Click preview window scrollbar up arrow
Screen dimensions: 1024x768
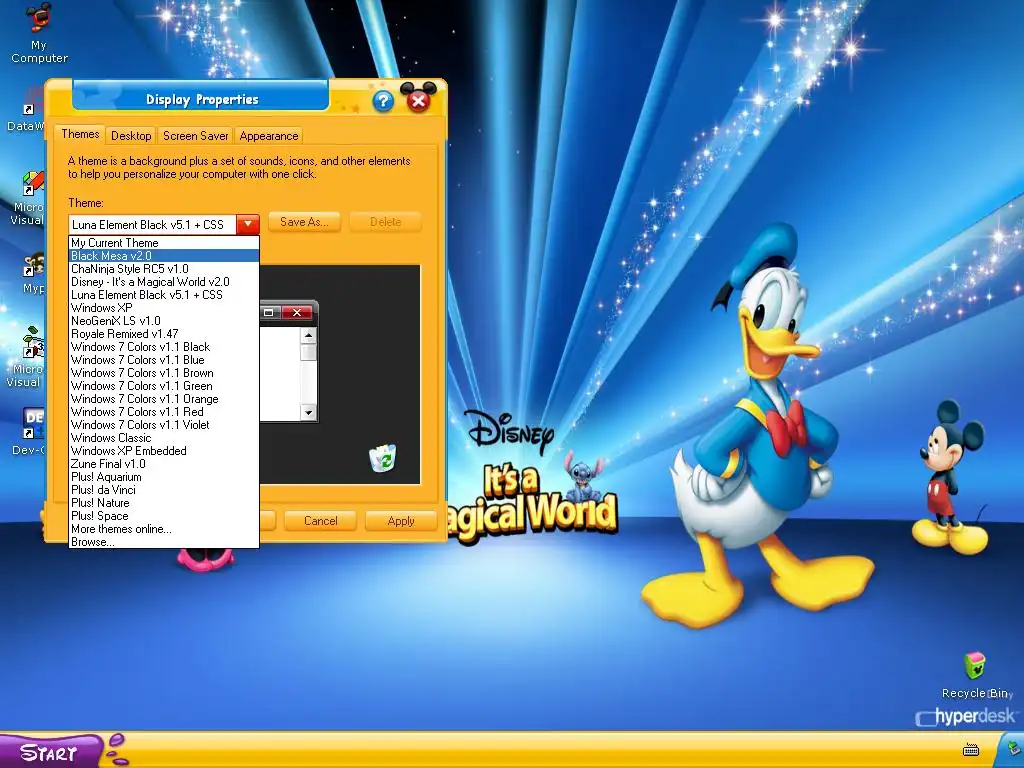(x=308, y=336)
